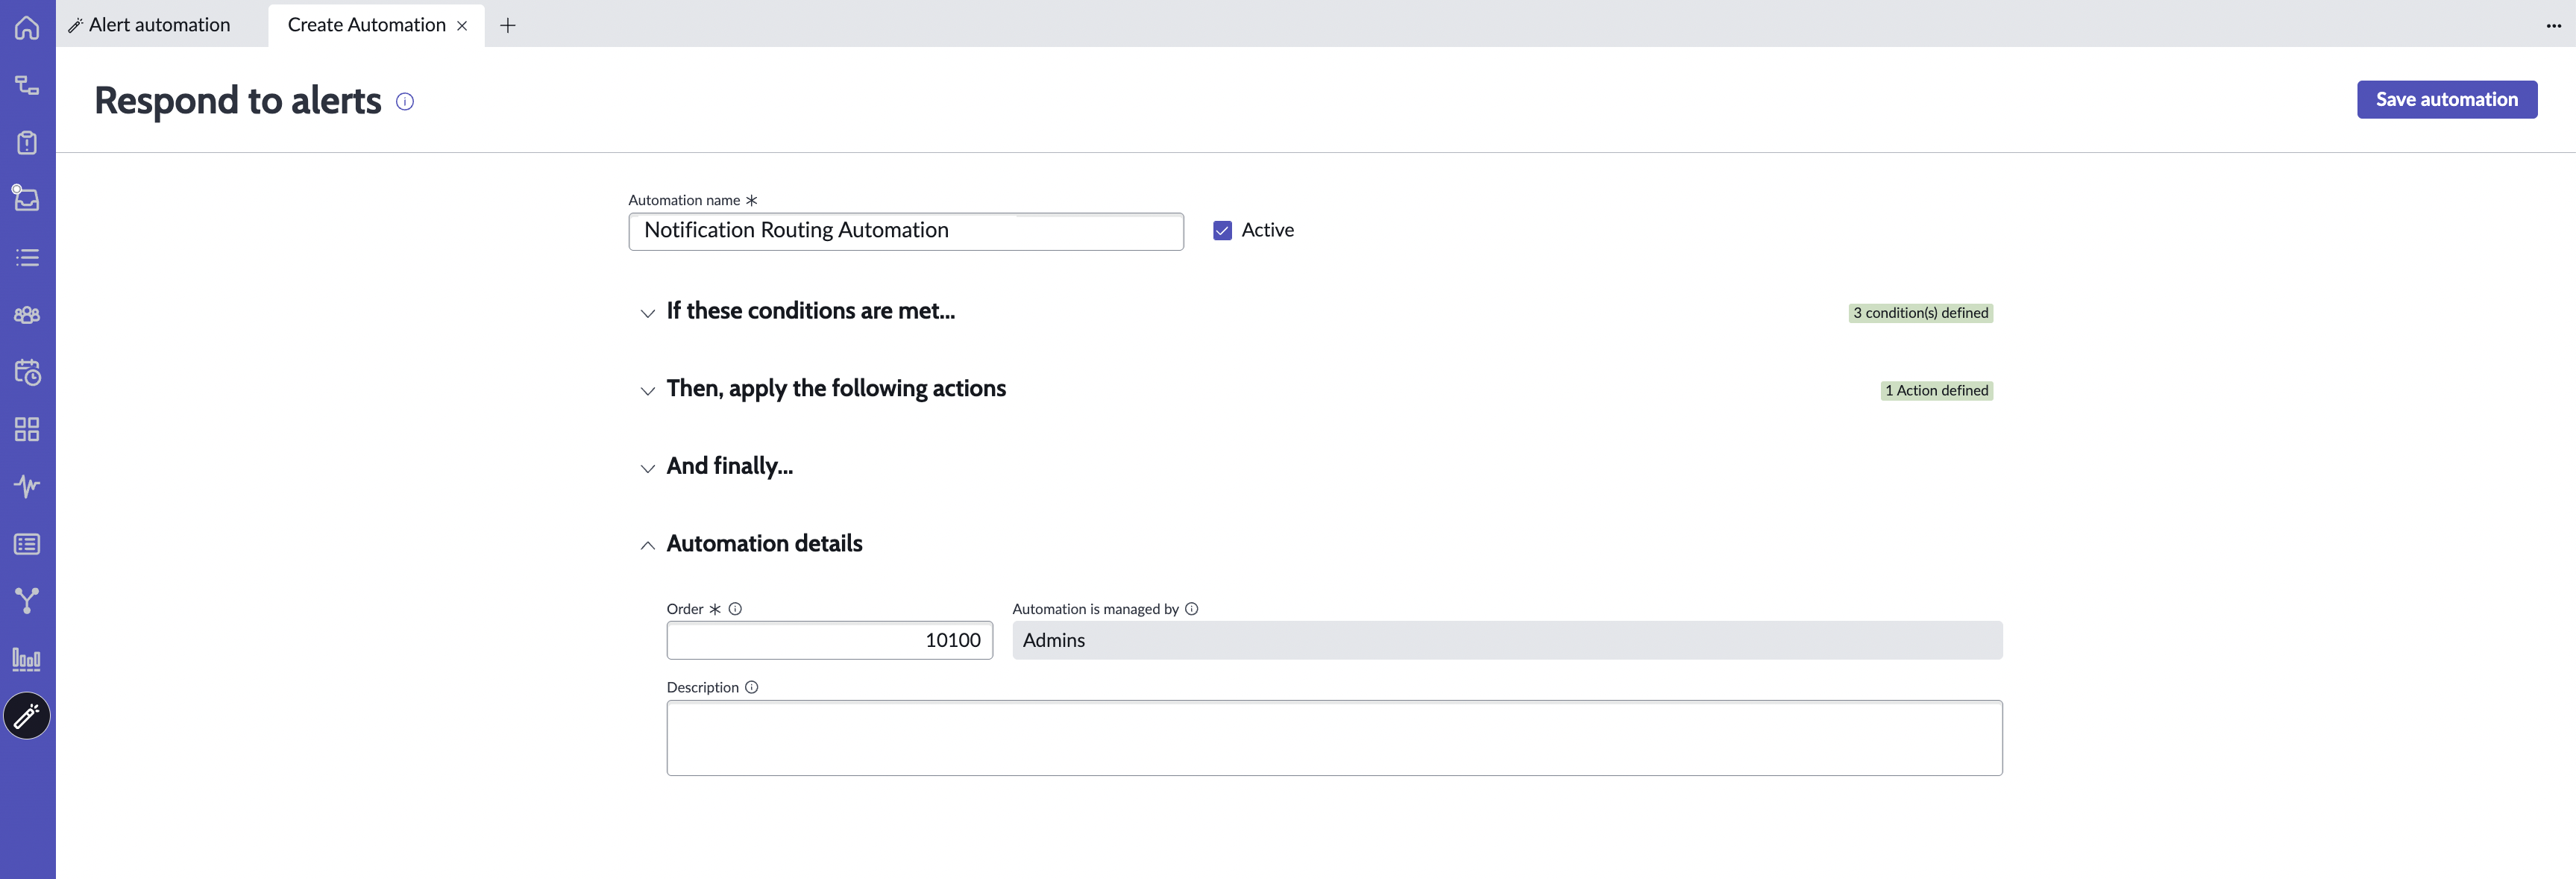Open the bulleted list sidebar icon

[27, 257]
